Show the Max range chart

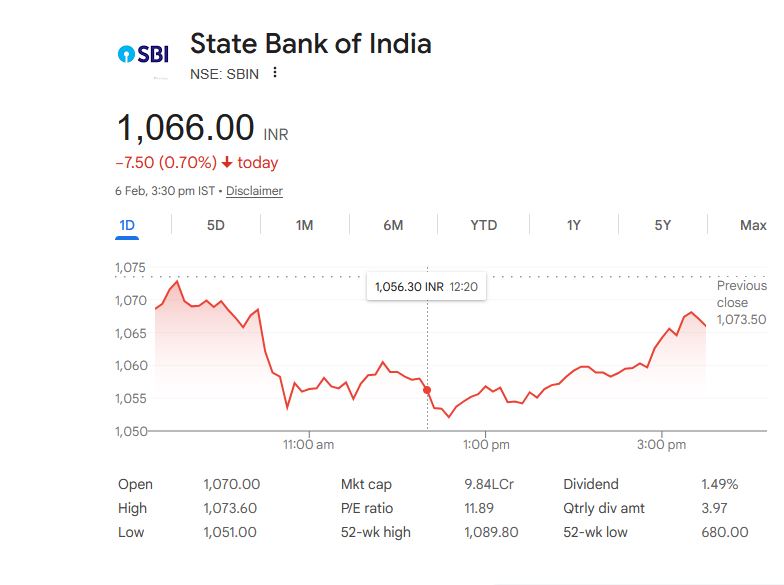752,225
